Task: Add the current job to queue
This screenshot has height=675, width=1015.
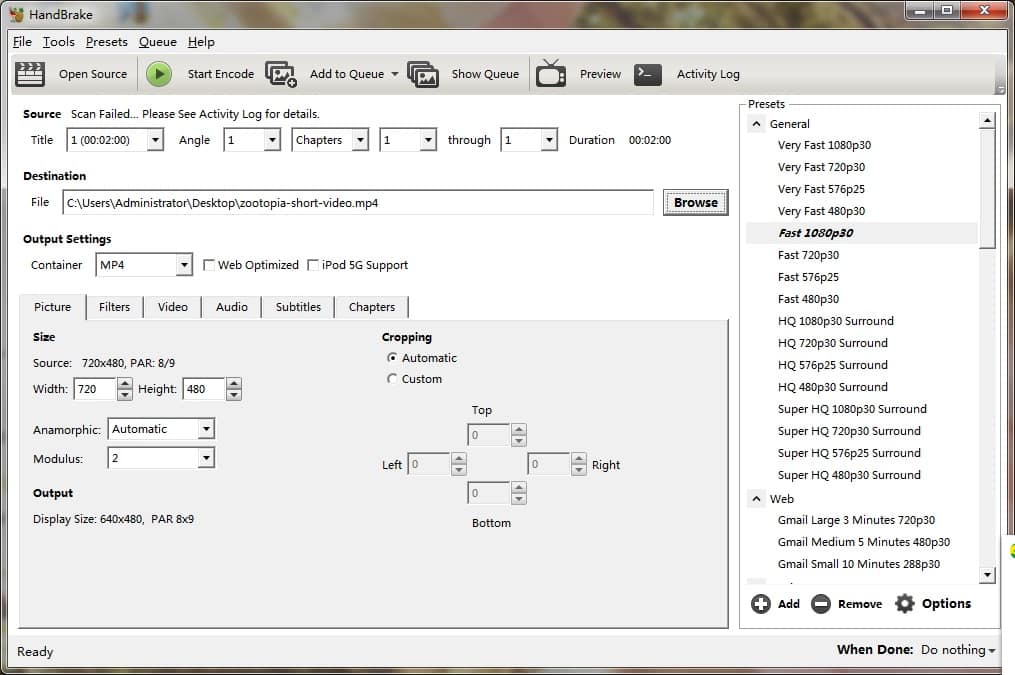Action: [x=346, y=73]
